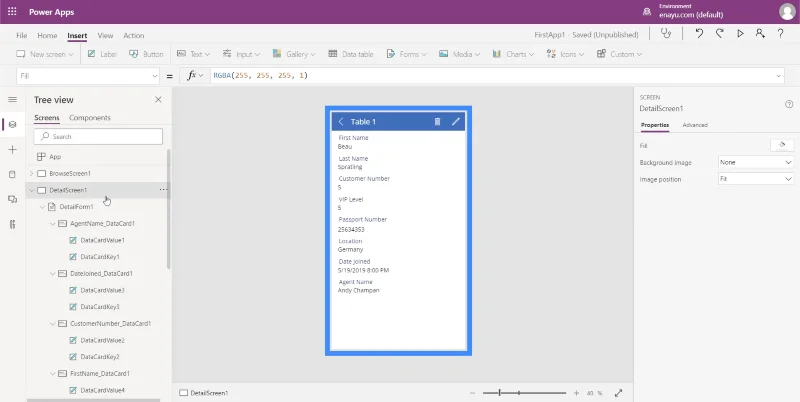
Task: Expand the formula bar chevron
Action: [779, 76]
